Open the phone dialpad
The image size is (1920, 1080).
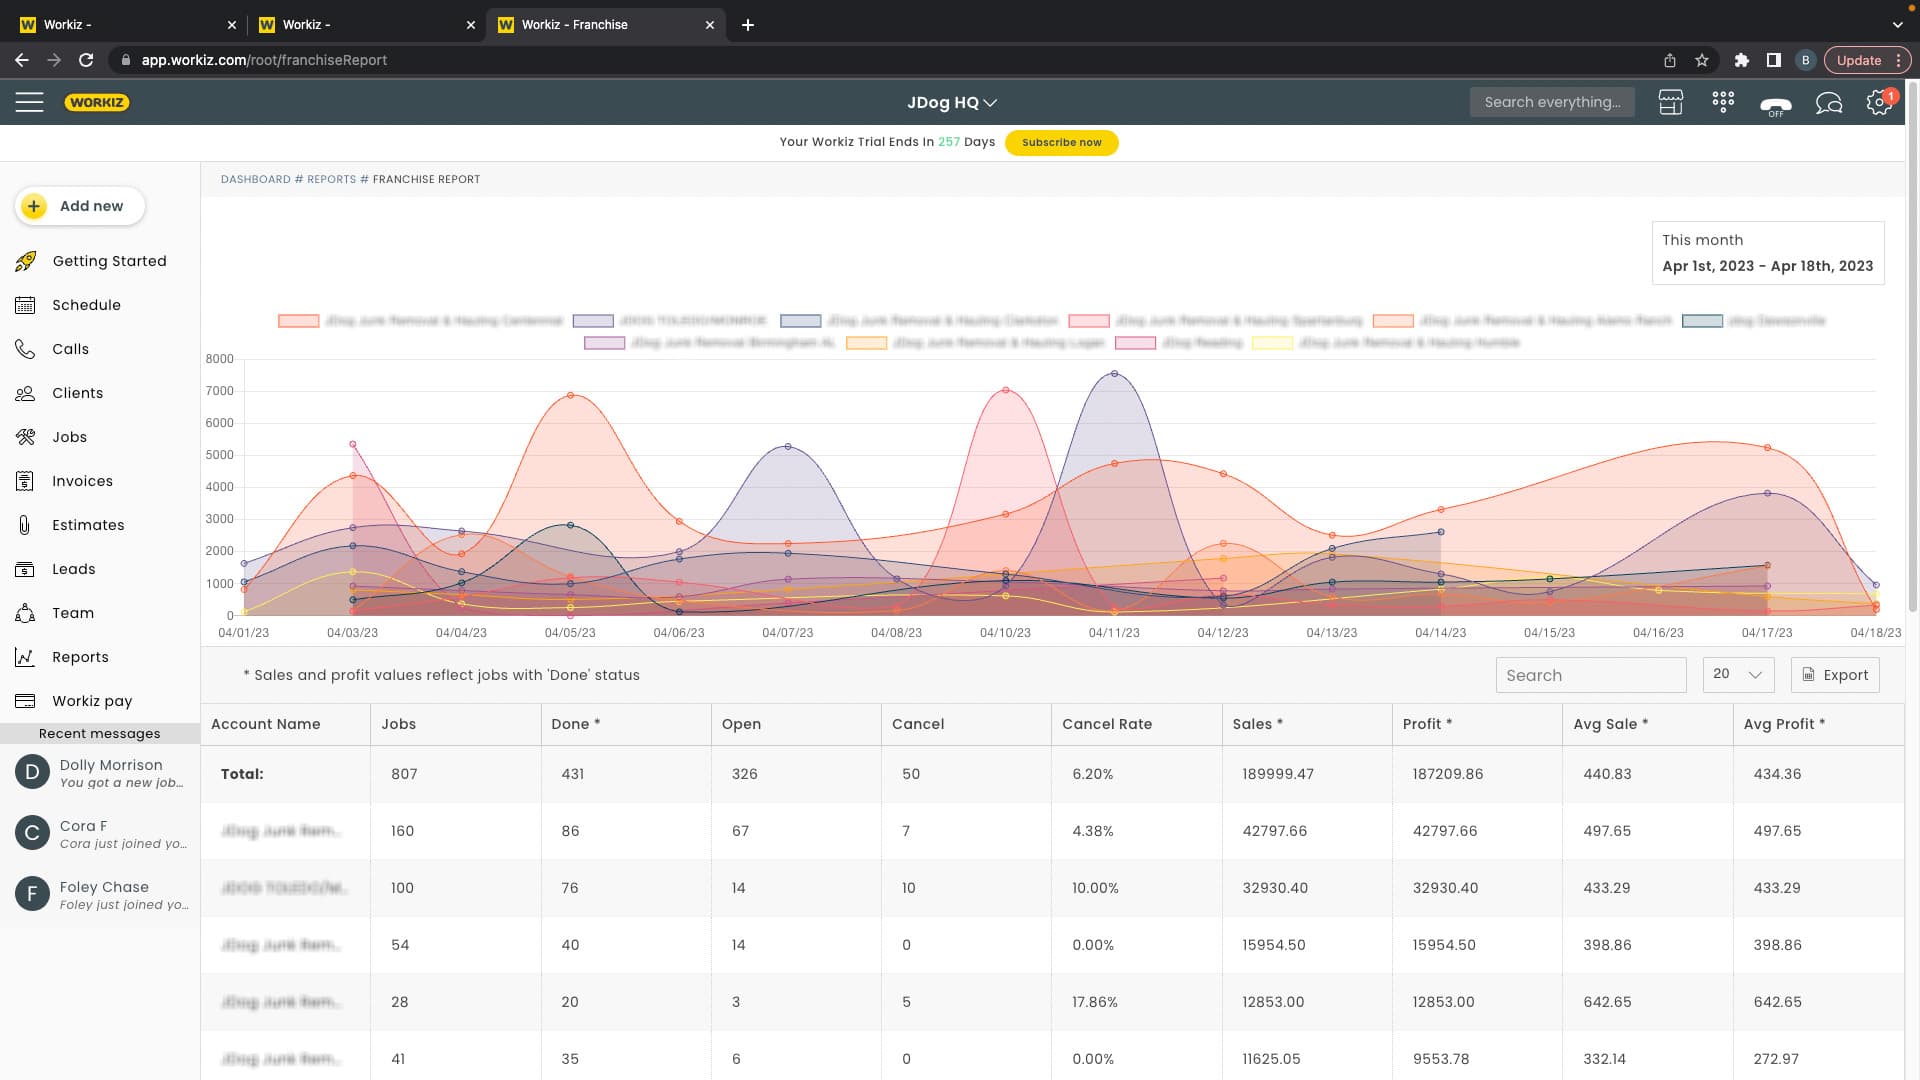1723,102
